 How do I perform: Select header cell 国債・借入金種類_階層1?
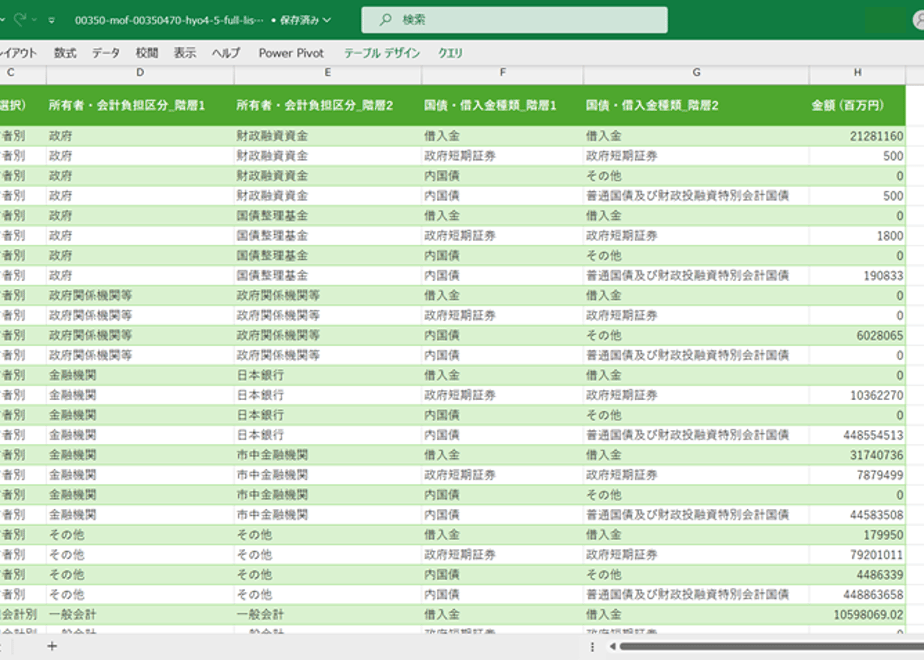point(503,105)
